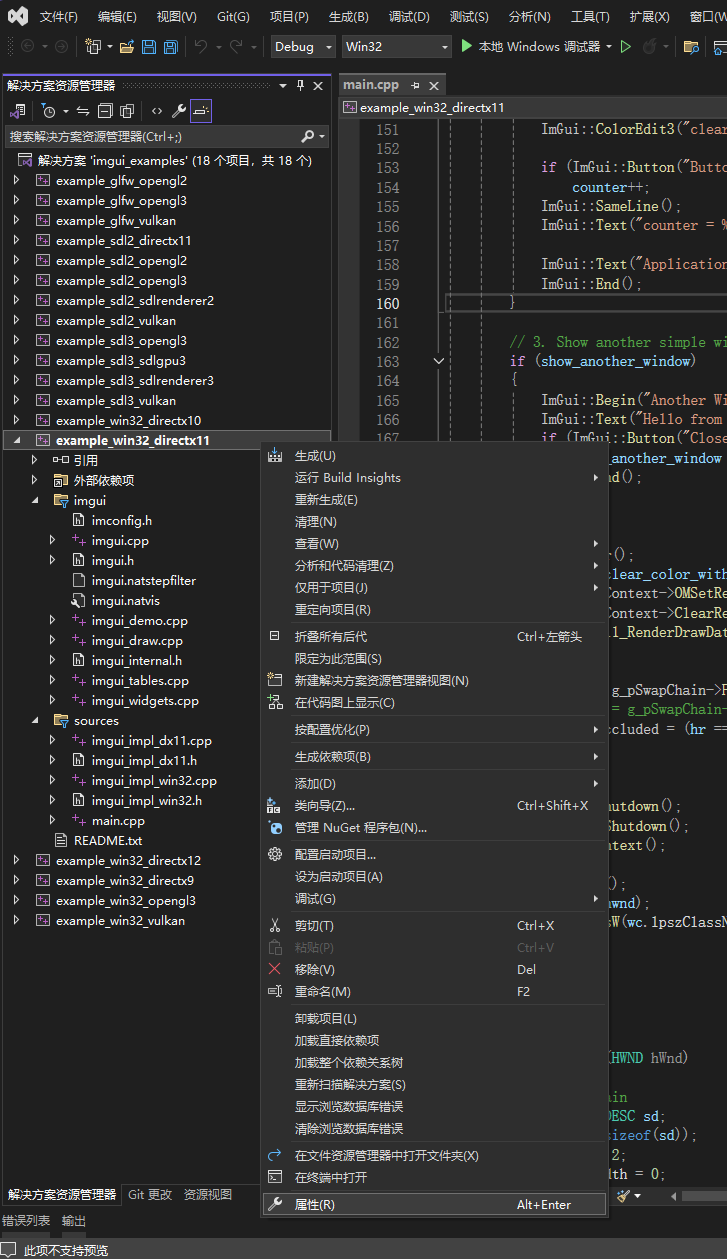Image resolution: width=727 pixels, height=1259 pixels.
Task: Click the code map icon beside 在代码图上显示
Action: pos(275,703)
